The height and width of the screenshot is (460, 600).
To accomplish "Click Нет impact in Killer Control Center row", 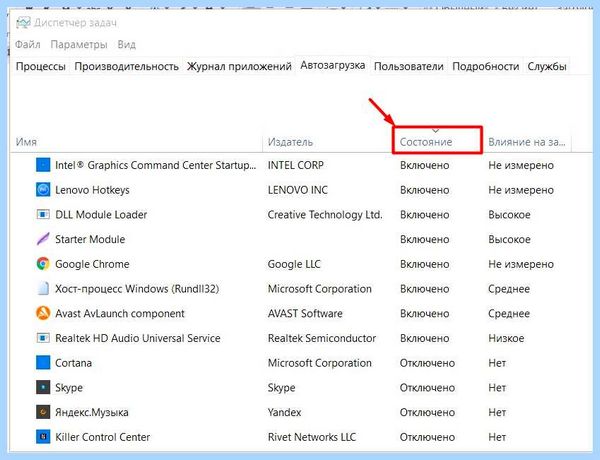I will [497, 437].
